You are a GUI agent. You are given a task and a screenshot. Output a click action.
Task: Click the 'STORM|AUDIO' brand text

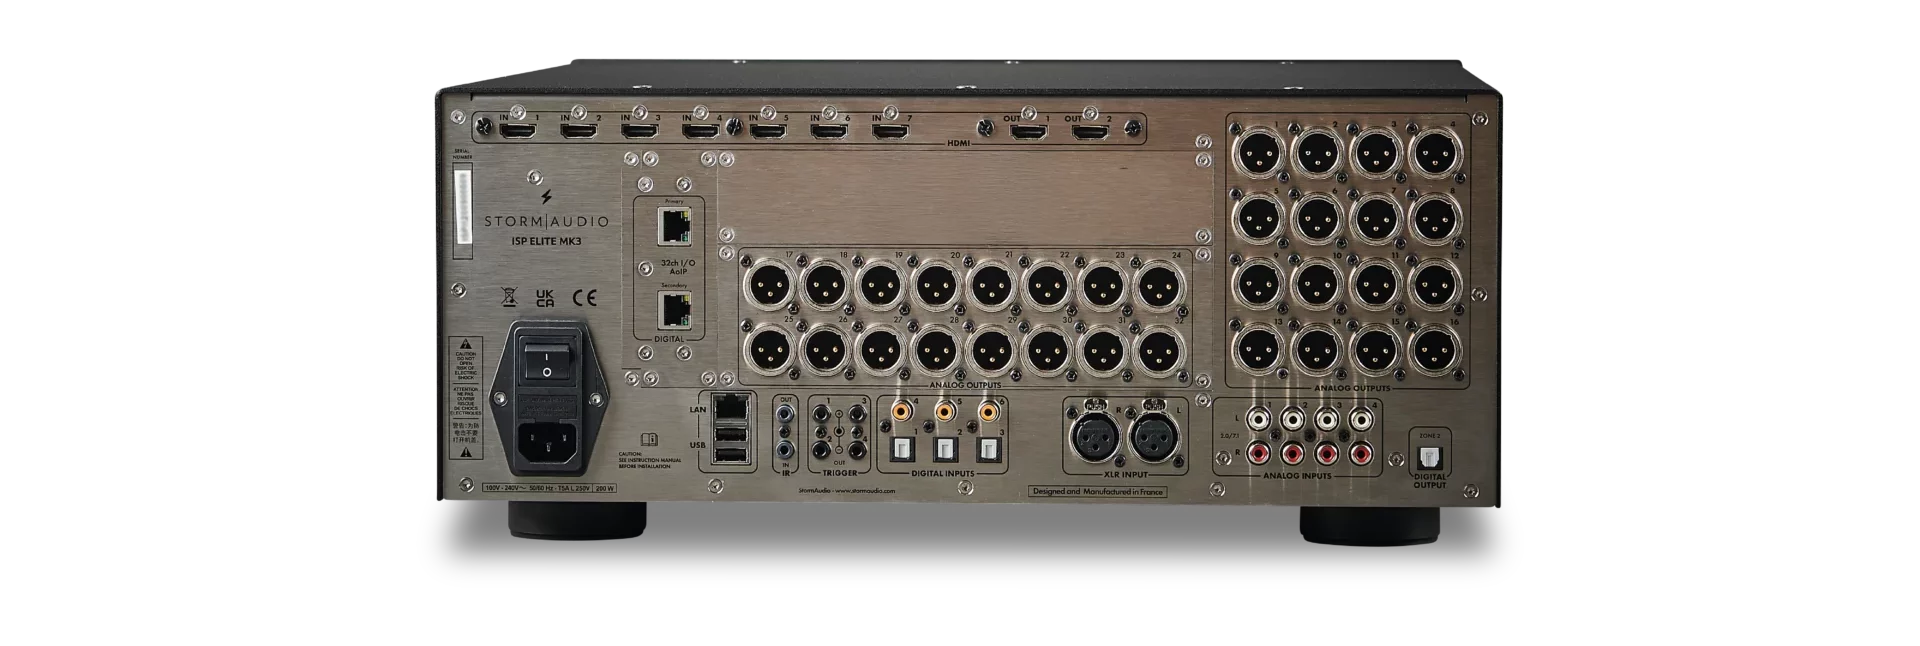pos(546,221)
